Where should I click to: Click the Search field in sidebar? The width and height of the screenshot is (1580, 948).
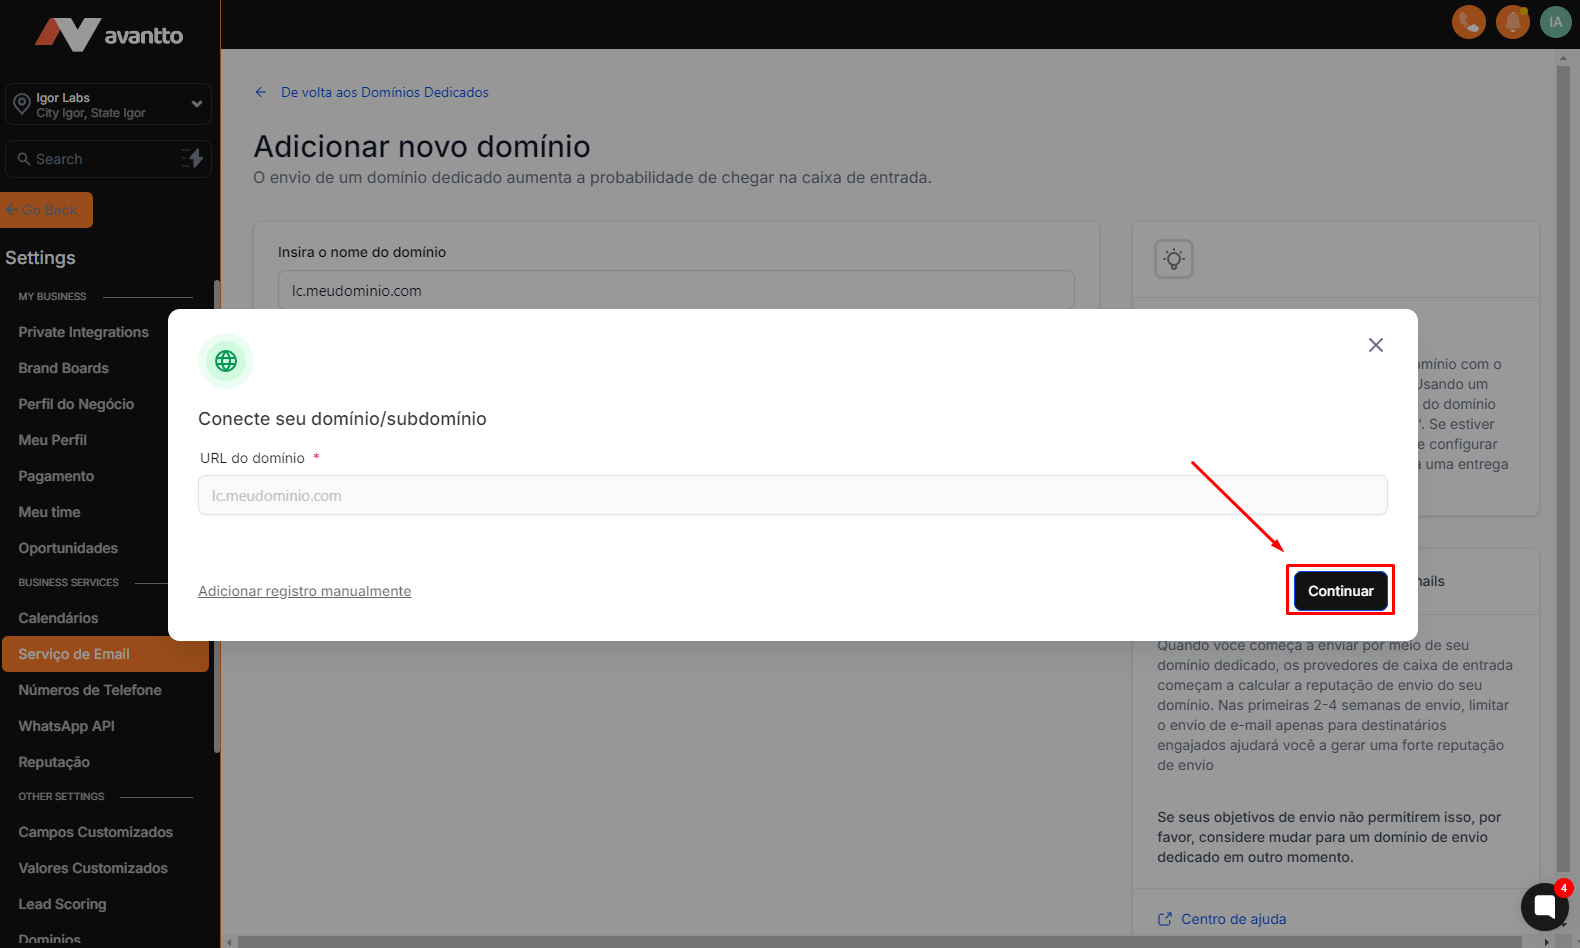(x=108, y=159)
